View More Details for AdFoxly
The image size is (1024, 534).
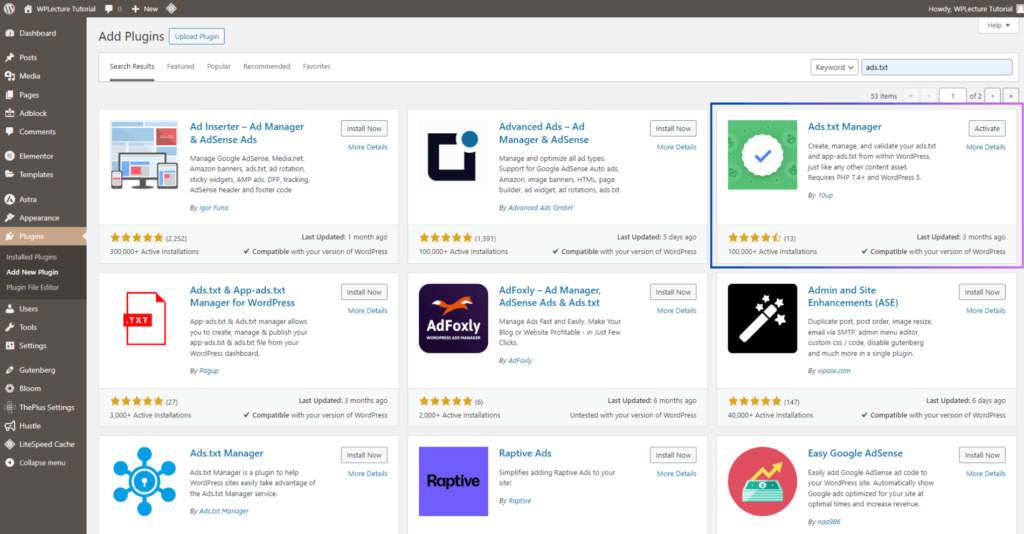[677, 311]
